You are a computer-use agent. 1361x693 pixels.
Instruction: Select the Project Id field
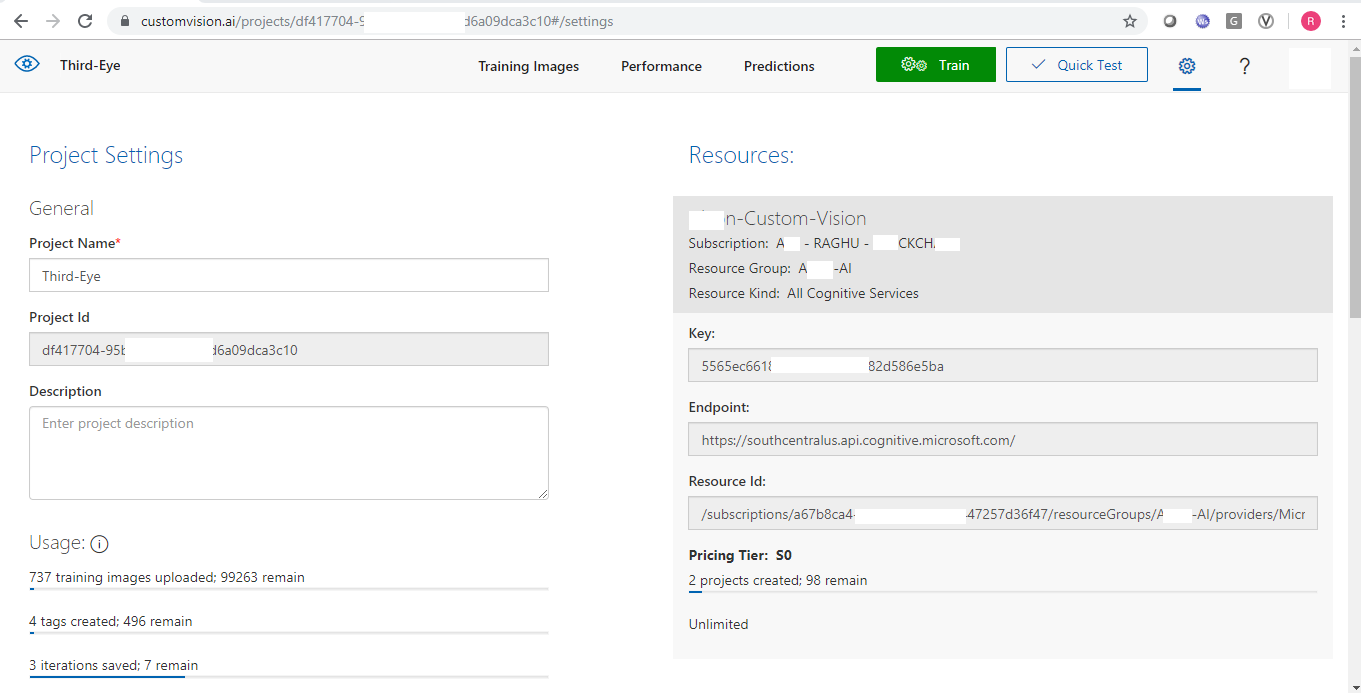[x=289, y=350]
